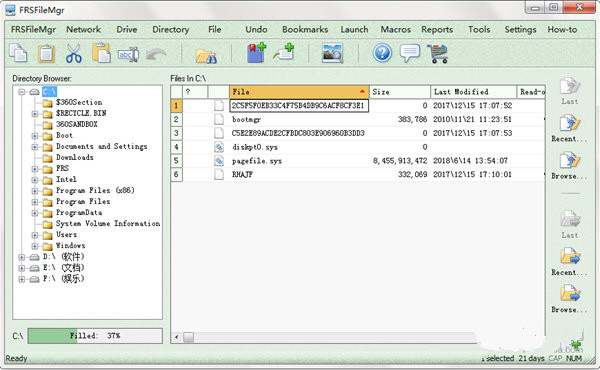Open the Bookmarks menu

coord(305,29)
